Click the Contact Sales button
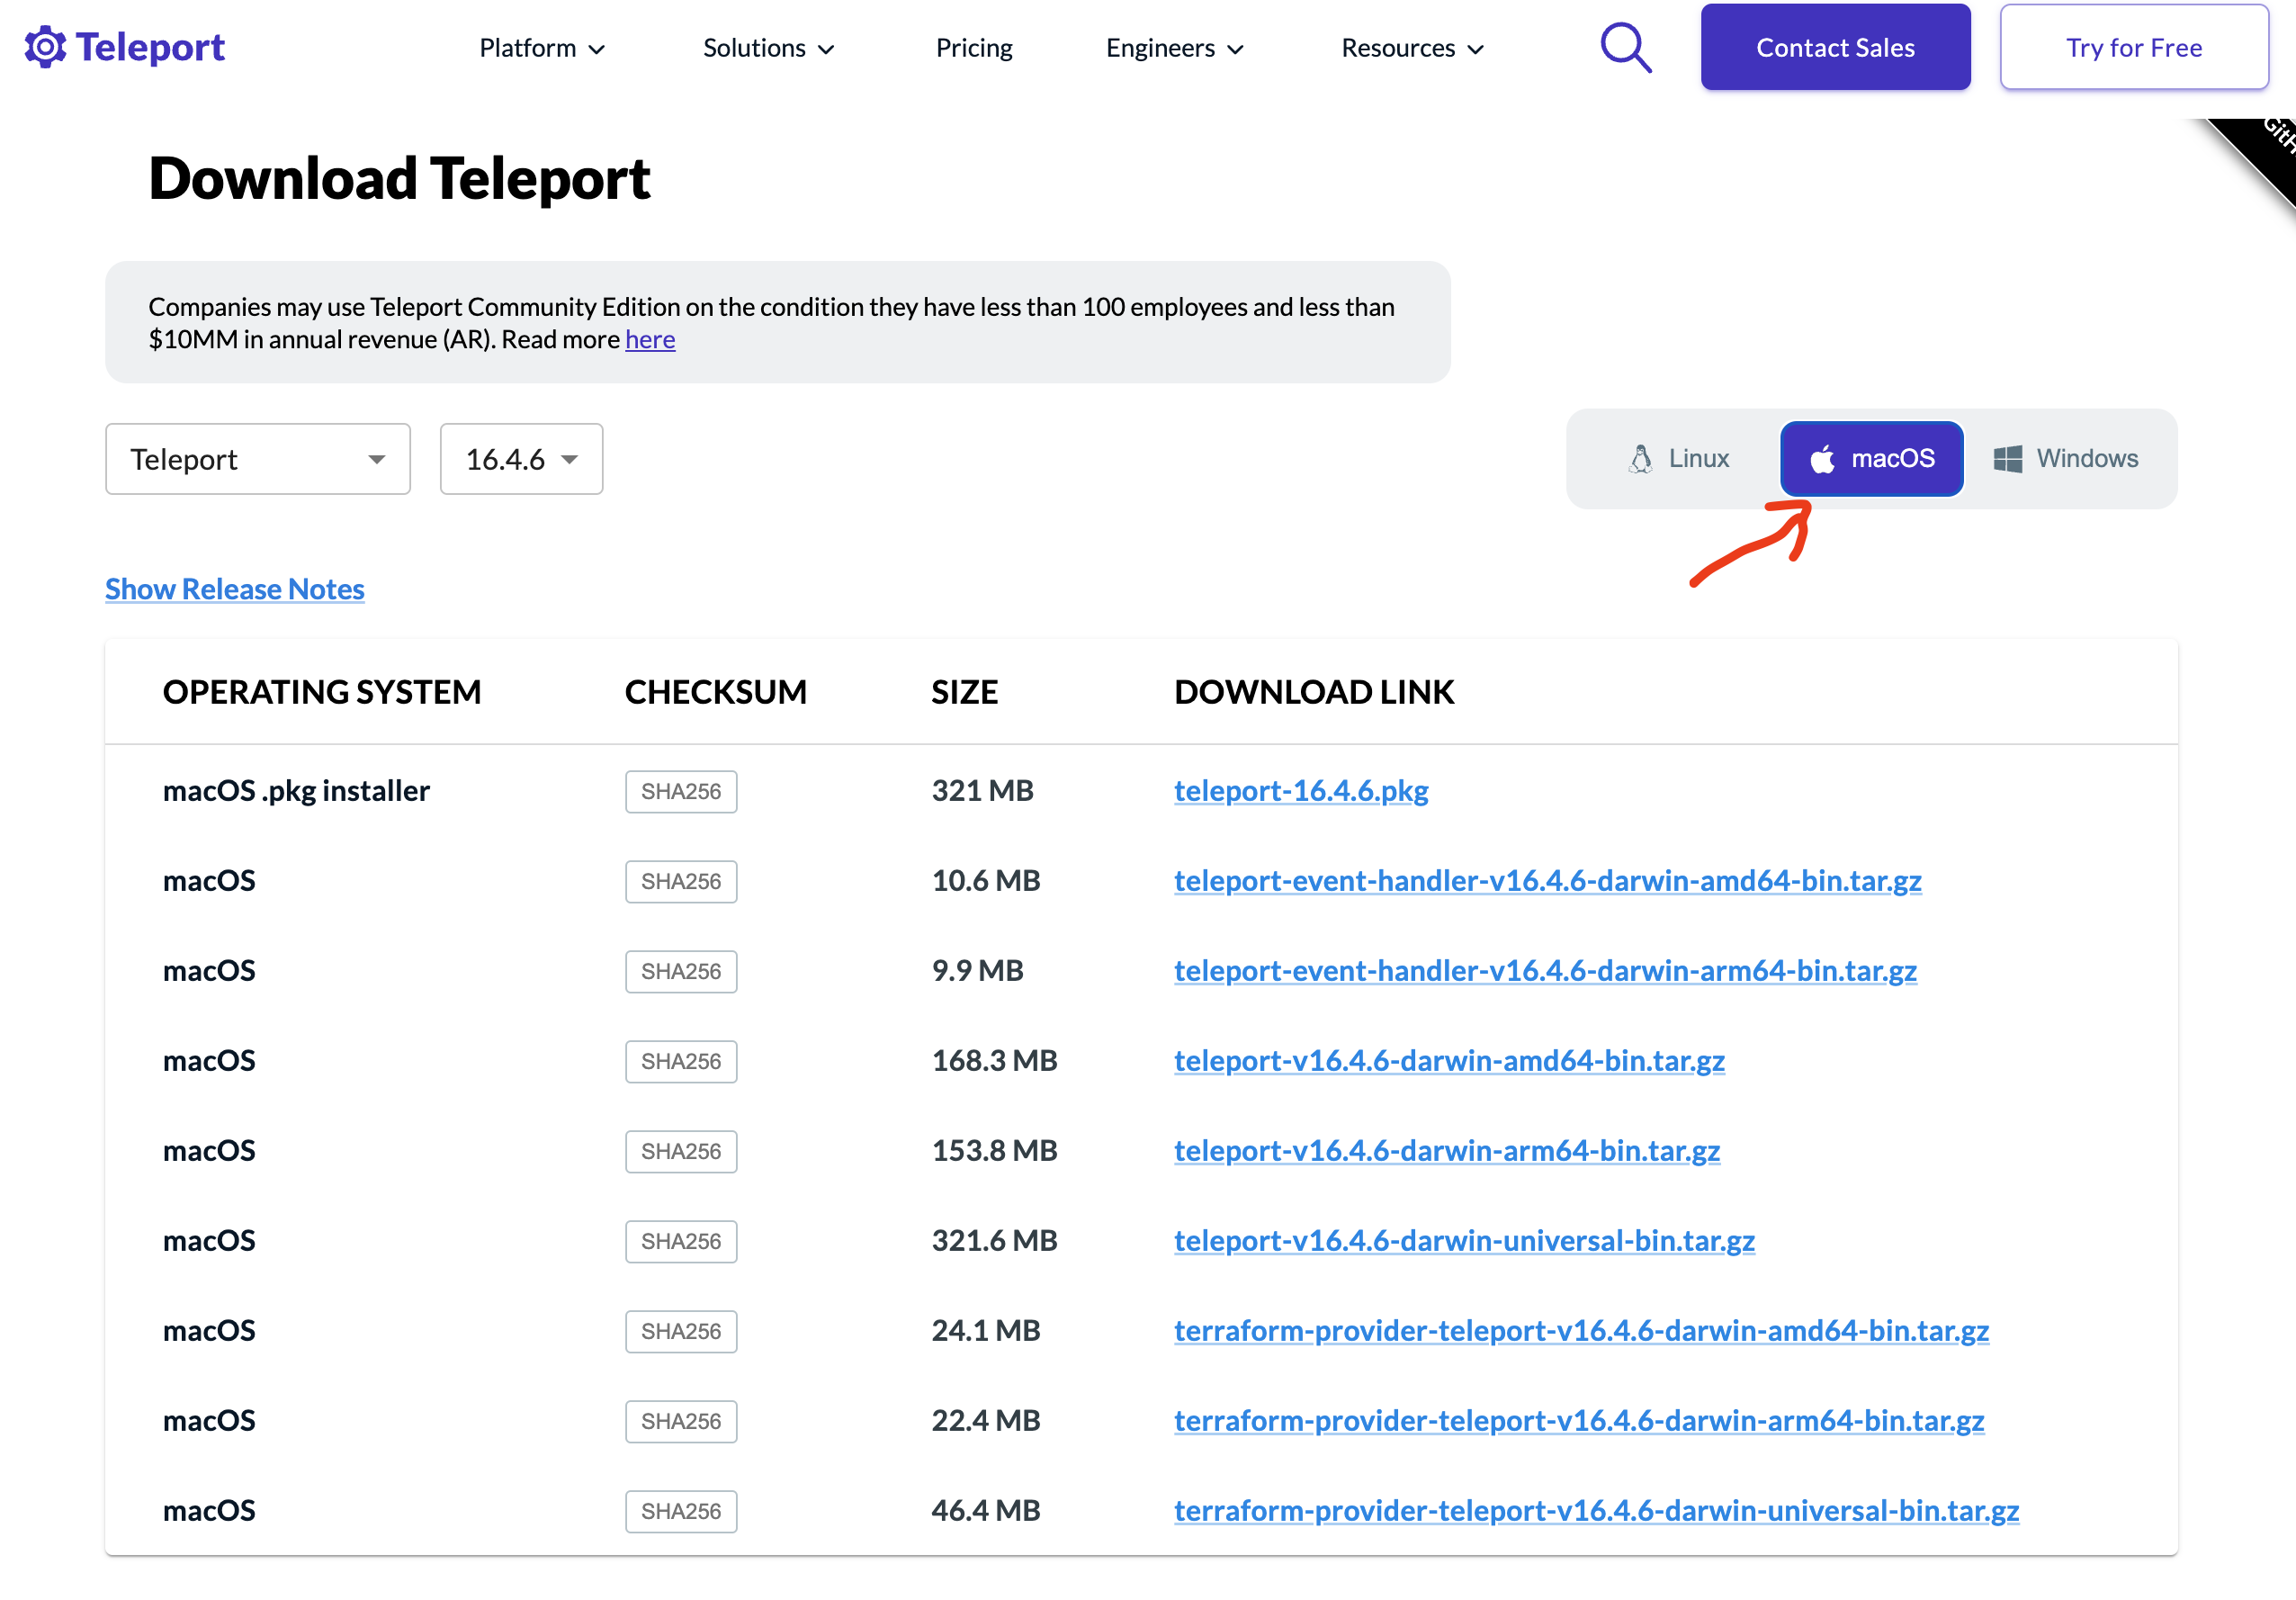This screenshot has height=1600, width=2296. pos(1835,48)
